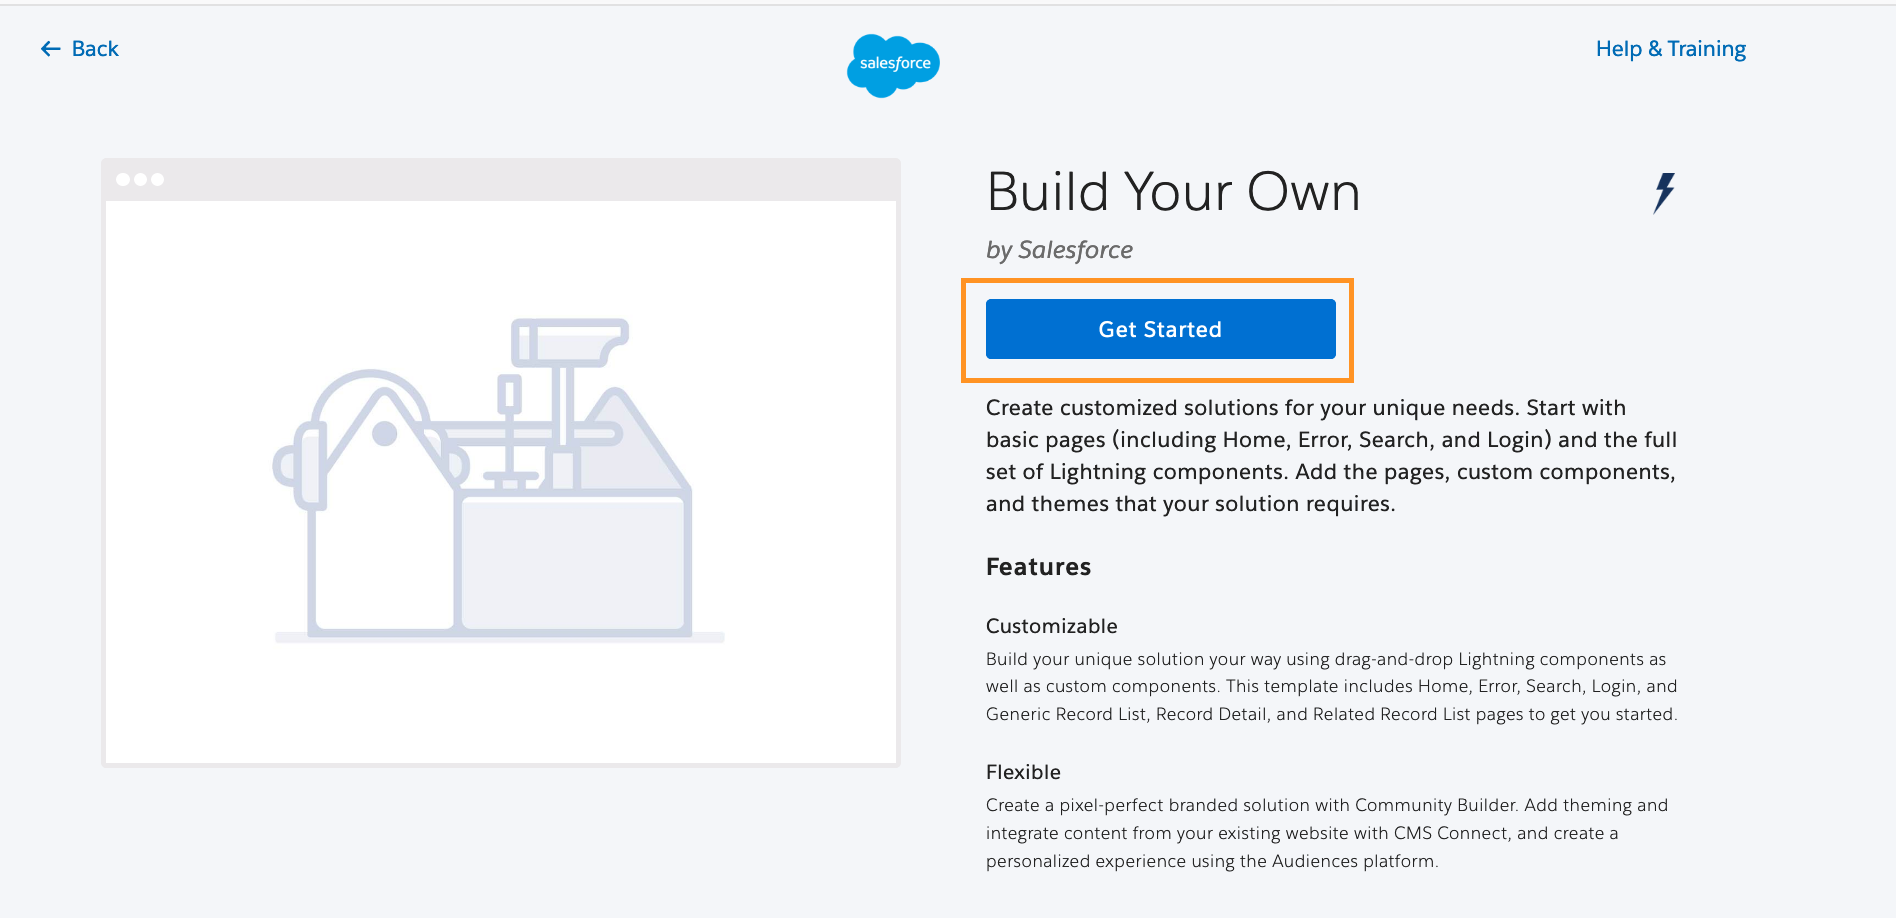This screenshot has height=918, width=1896.
Task: Click the paragraph starting 'Build your unique solution'
Action: (x=1331, y=686)
